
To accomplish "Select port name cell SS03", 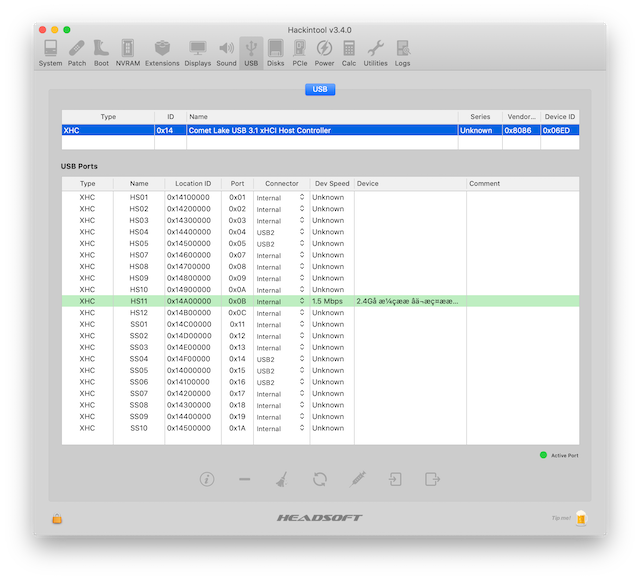I will (139, 347).
